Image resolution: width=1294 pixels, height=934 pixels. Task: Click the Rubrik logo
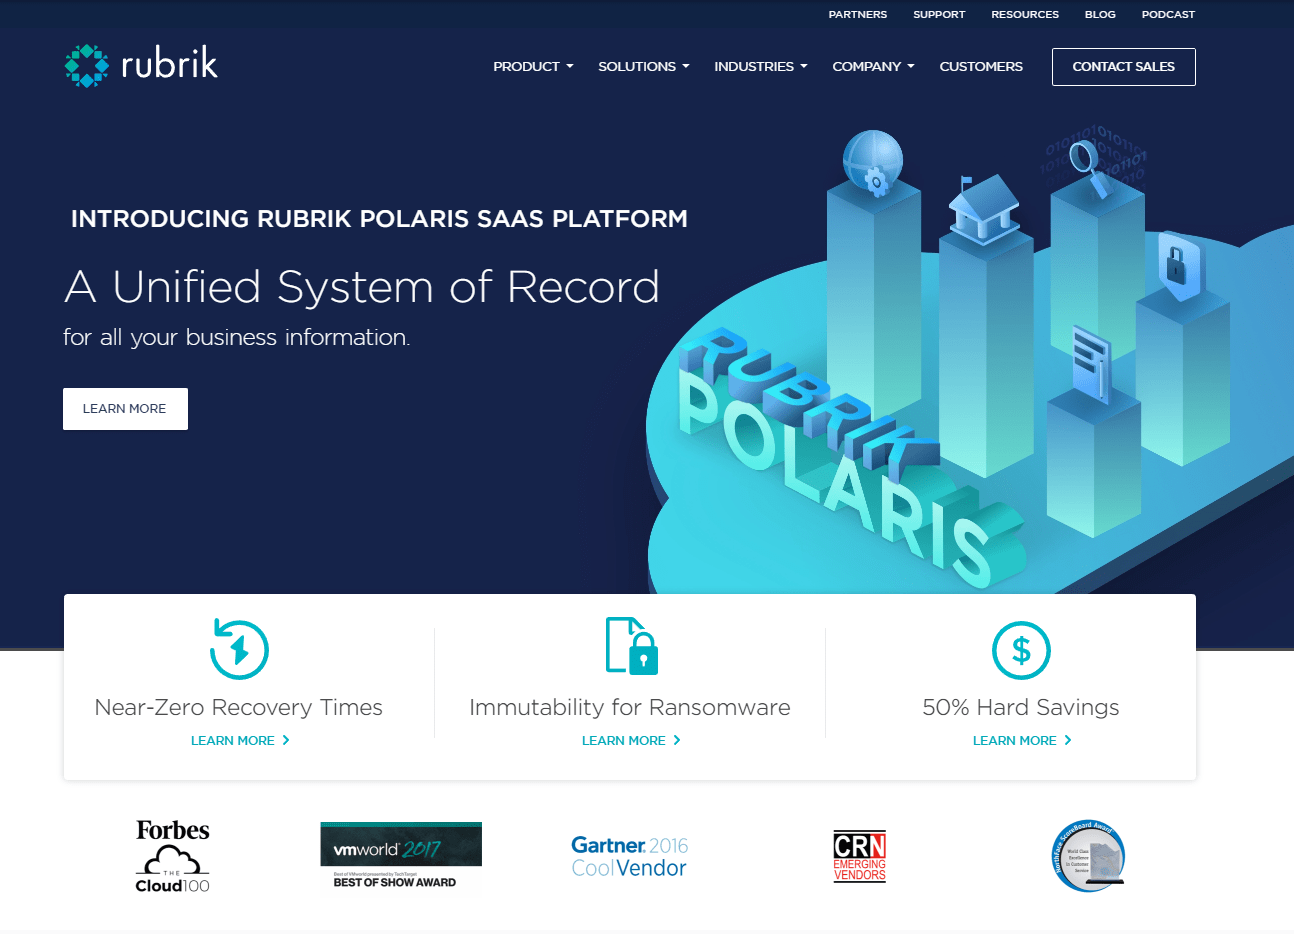click(141, 65)
